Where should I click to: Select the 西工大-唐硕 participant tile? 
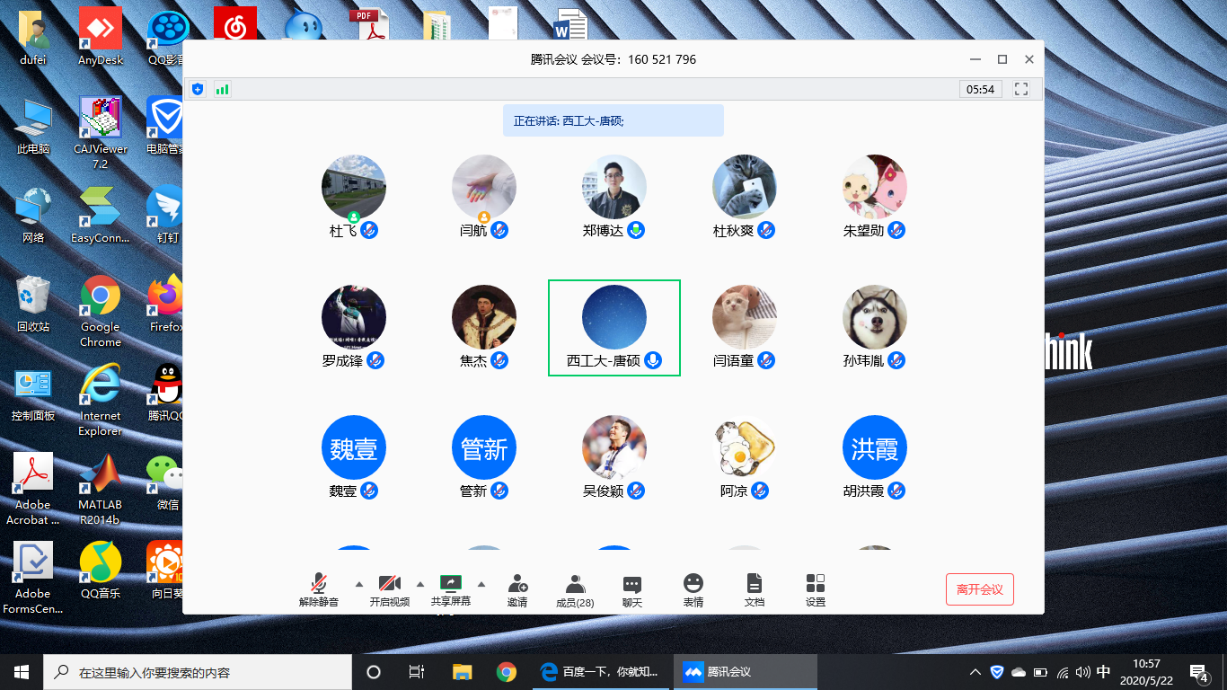click(x=614, y=327)
